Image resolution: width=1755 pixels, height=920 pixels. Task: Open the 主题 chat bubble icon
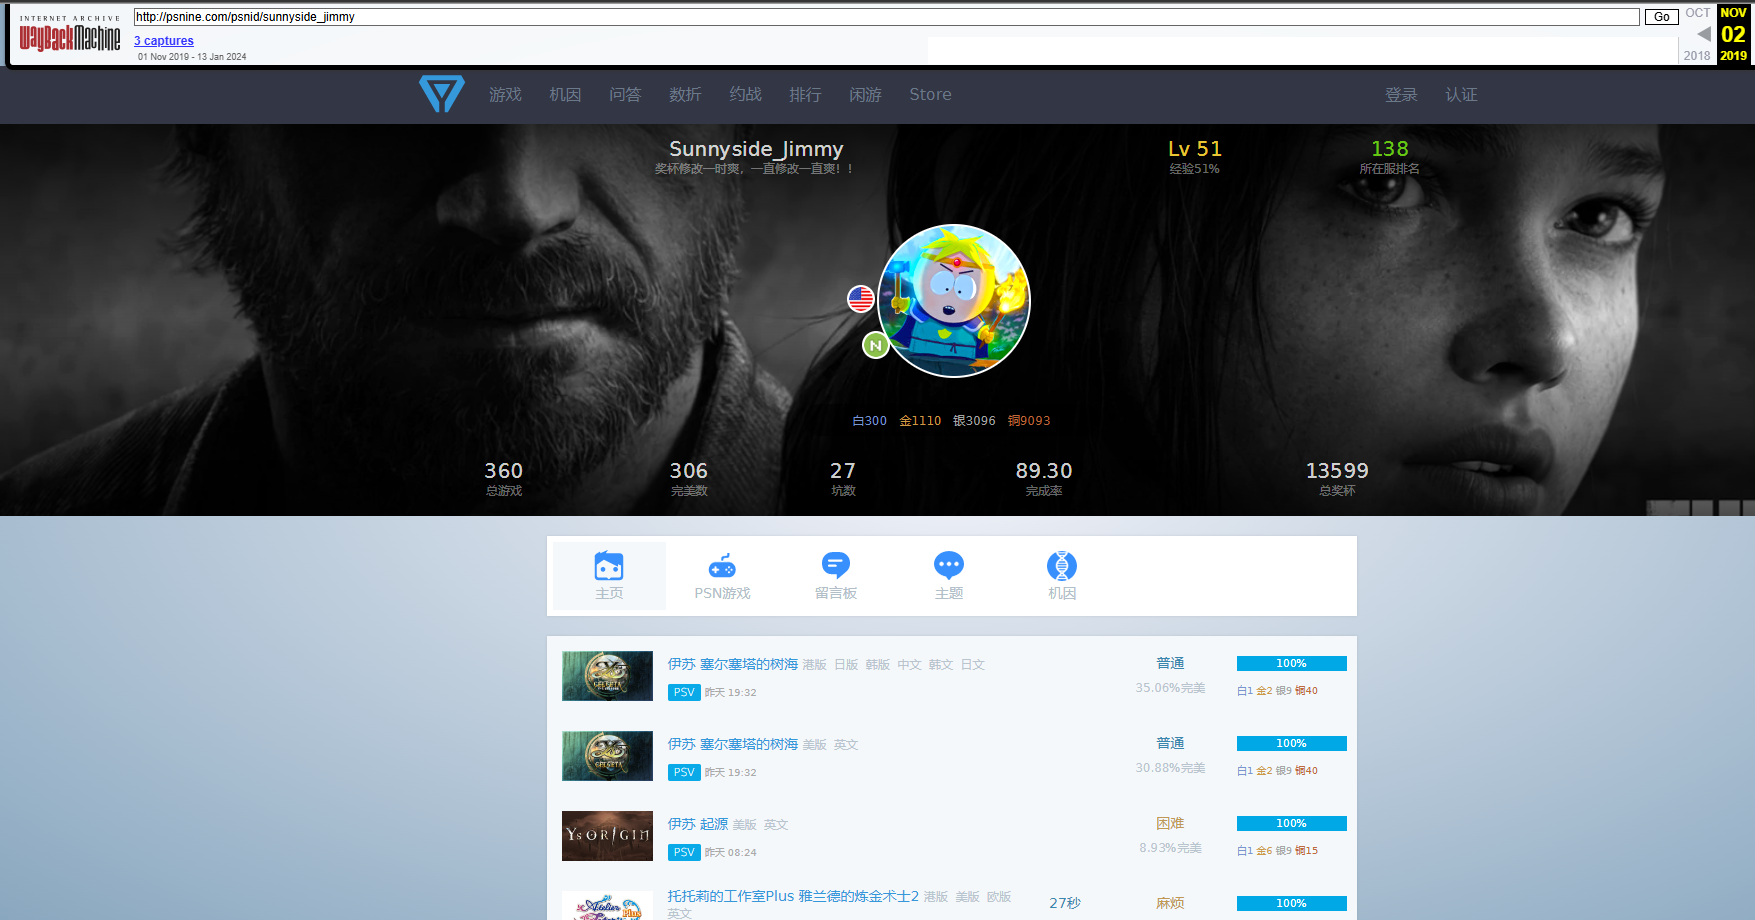click(948, 566)
